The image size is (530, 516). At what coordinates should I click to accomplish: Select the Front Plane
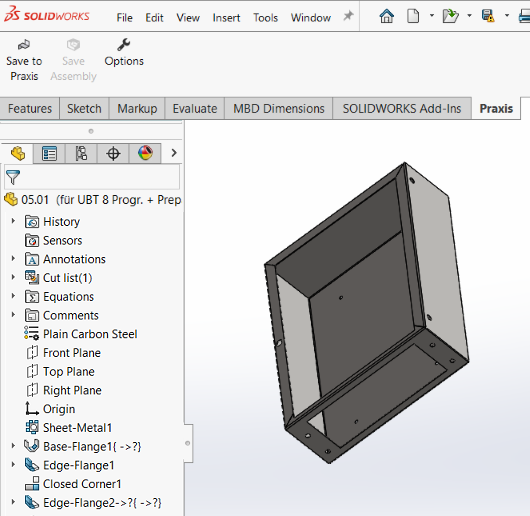pyautogui.click(x=63, y=353)
